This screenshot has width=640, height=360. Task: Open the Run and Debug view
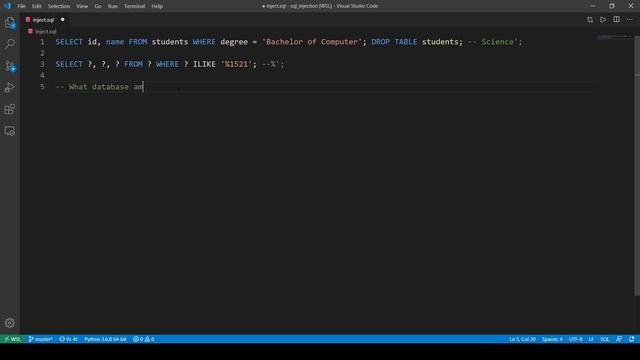pos(10,87)
